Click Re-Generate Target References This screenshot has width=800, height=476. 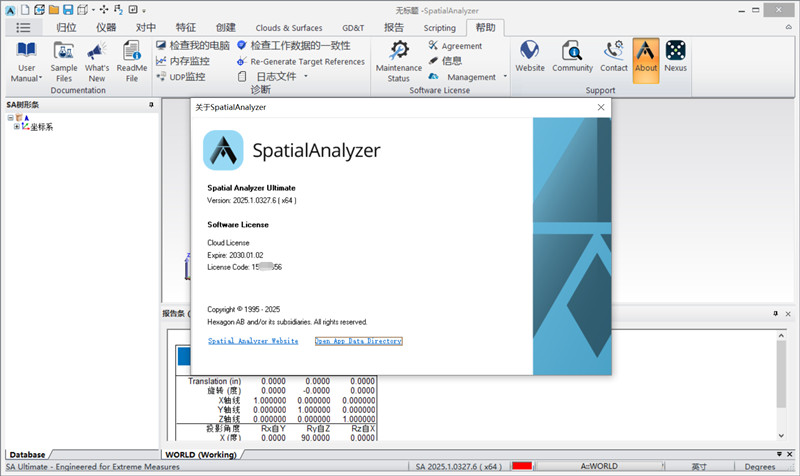301,61
